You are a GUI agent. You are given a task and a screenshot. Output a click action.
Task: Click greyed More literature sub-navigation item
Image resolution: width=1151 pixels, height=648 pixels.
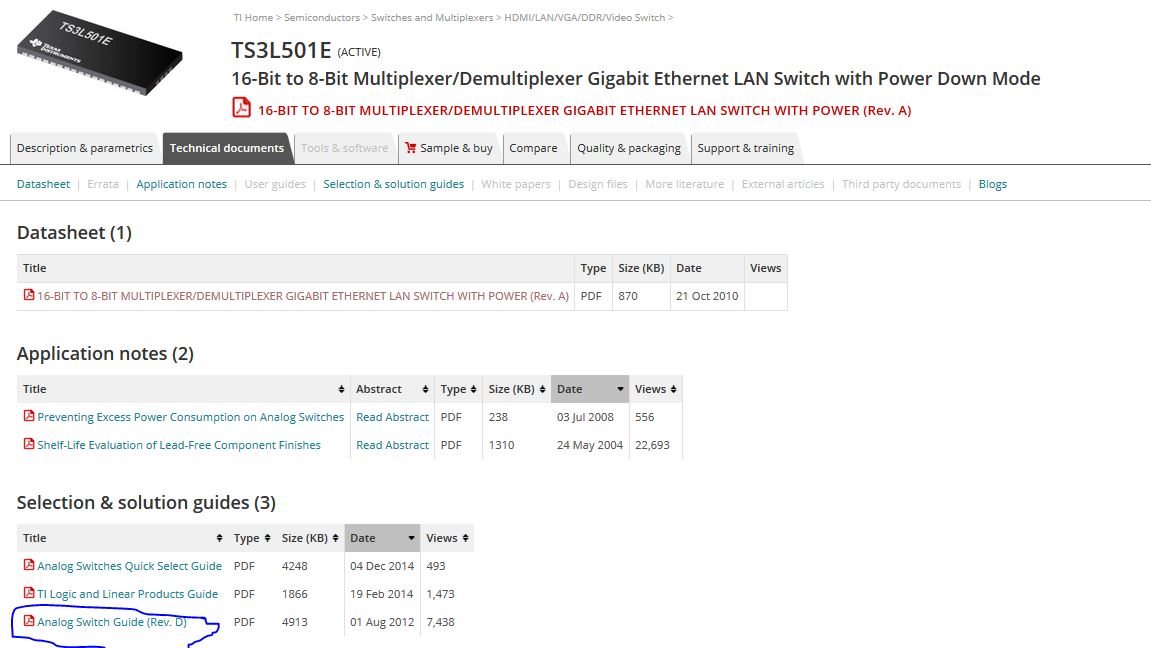[684, 184]
